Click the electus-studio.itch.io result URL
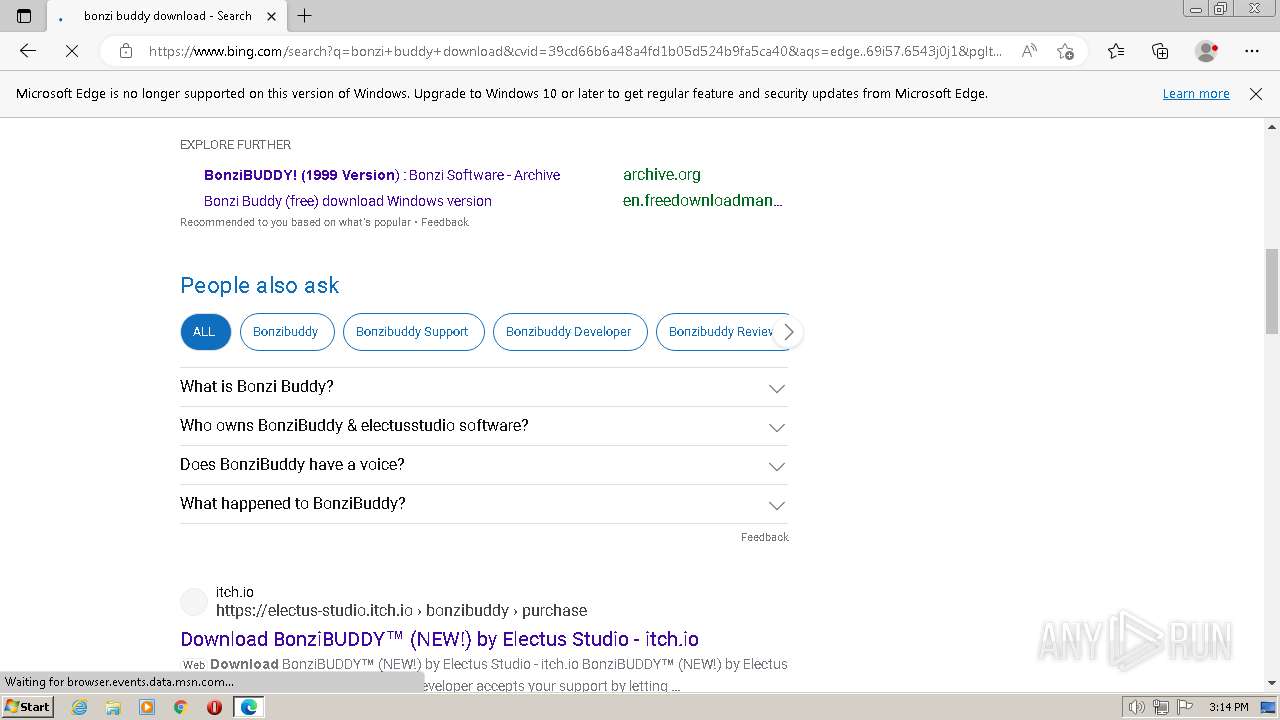 (x=401, y=610)
